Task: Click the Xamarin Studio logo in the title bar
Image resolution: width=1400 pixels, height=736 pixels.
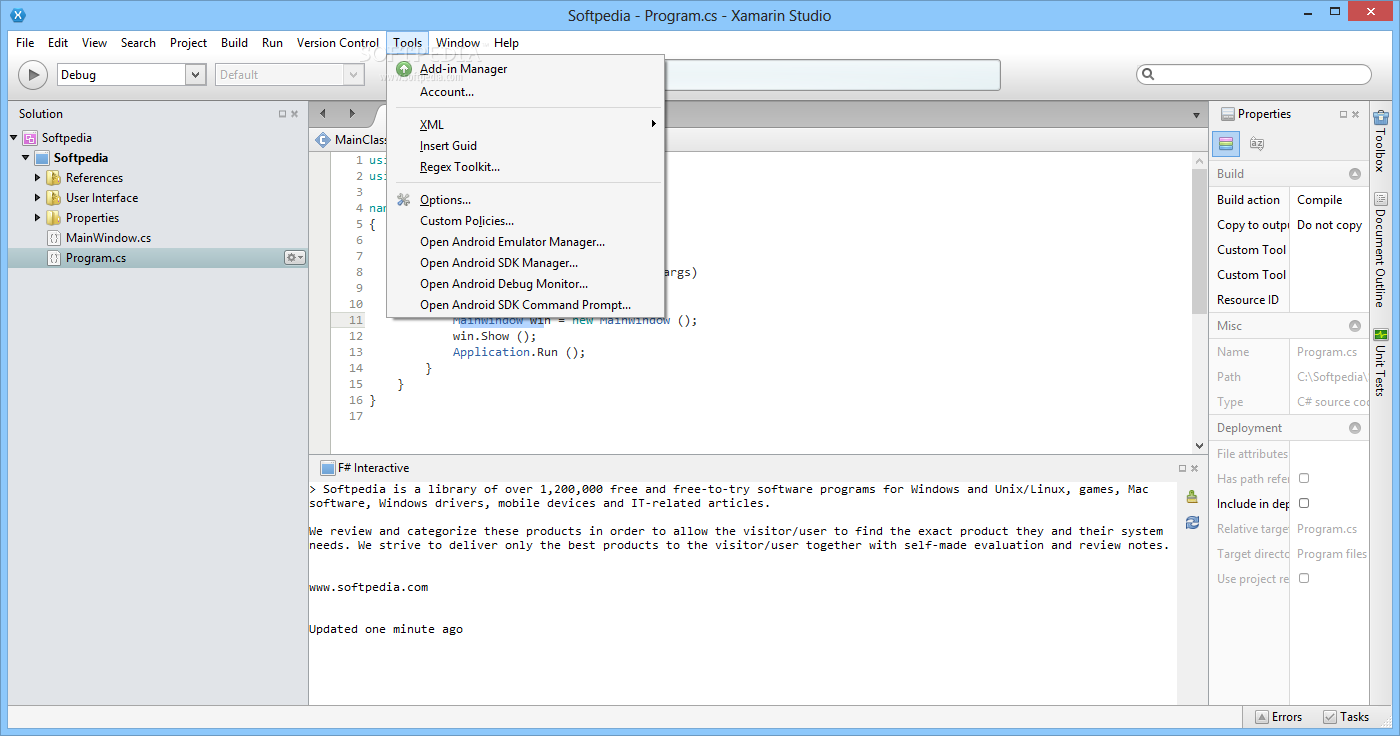Action: tap(17, 15)
